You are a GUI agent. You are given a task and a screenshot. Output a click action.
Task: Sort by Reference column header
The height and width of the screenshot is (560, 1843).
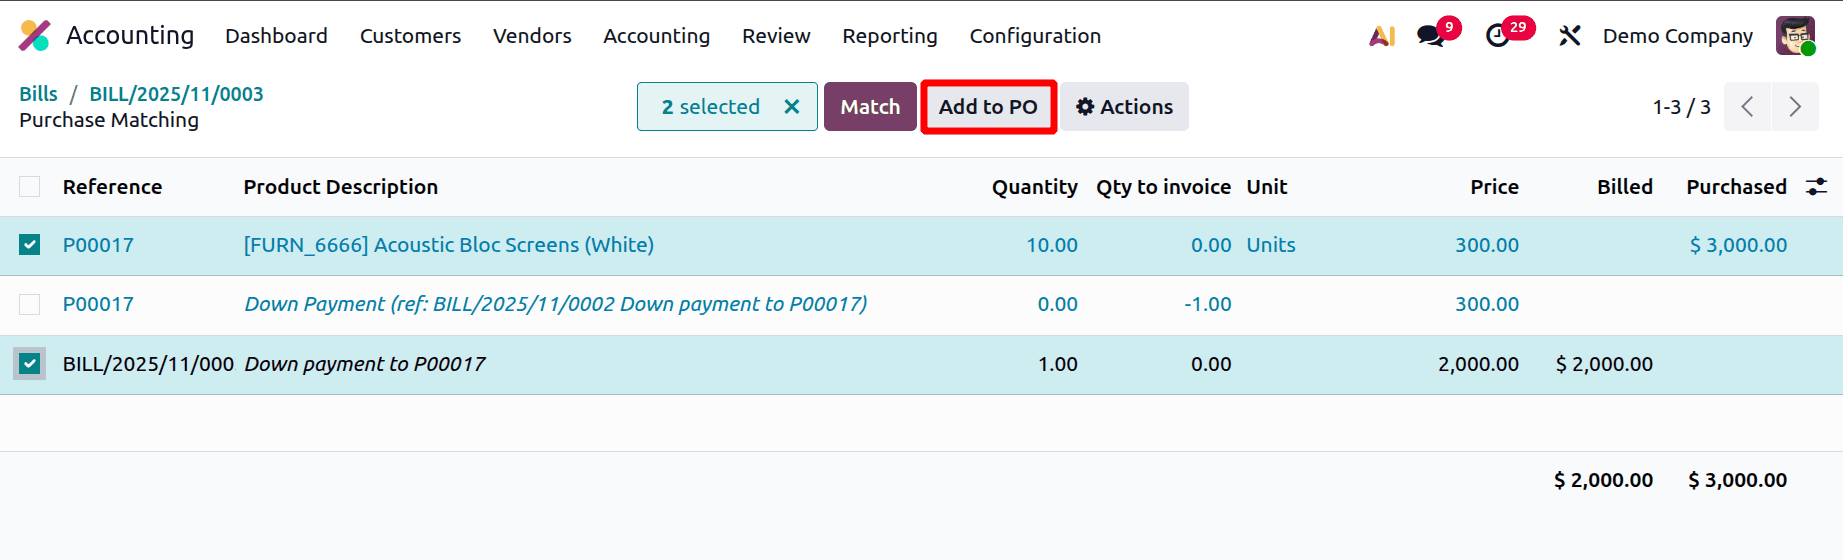click(112, 187)
